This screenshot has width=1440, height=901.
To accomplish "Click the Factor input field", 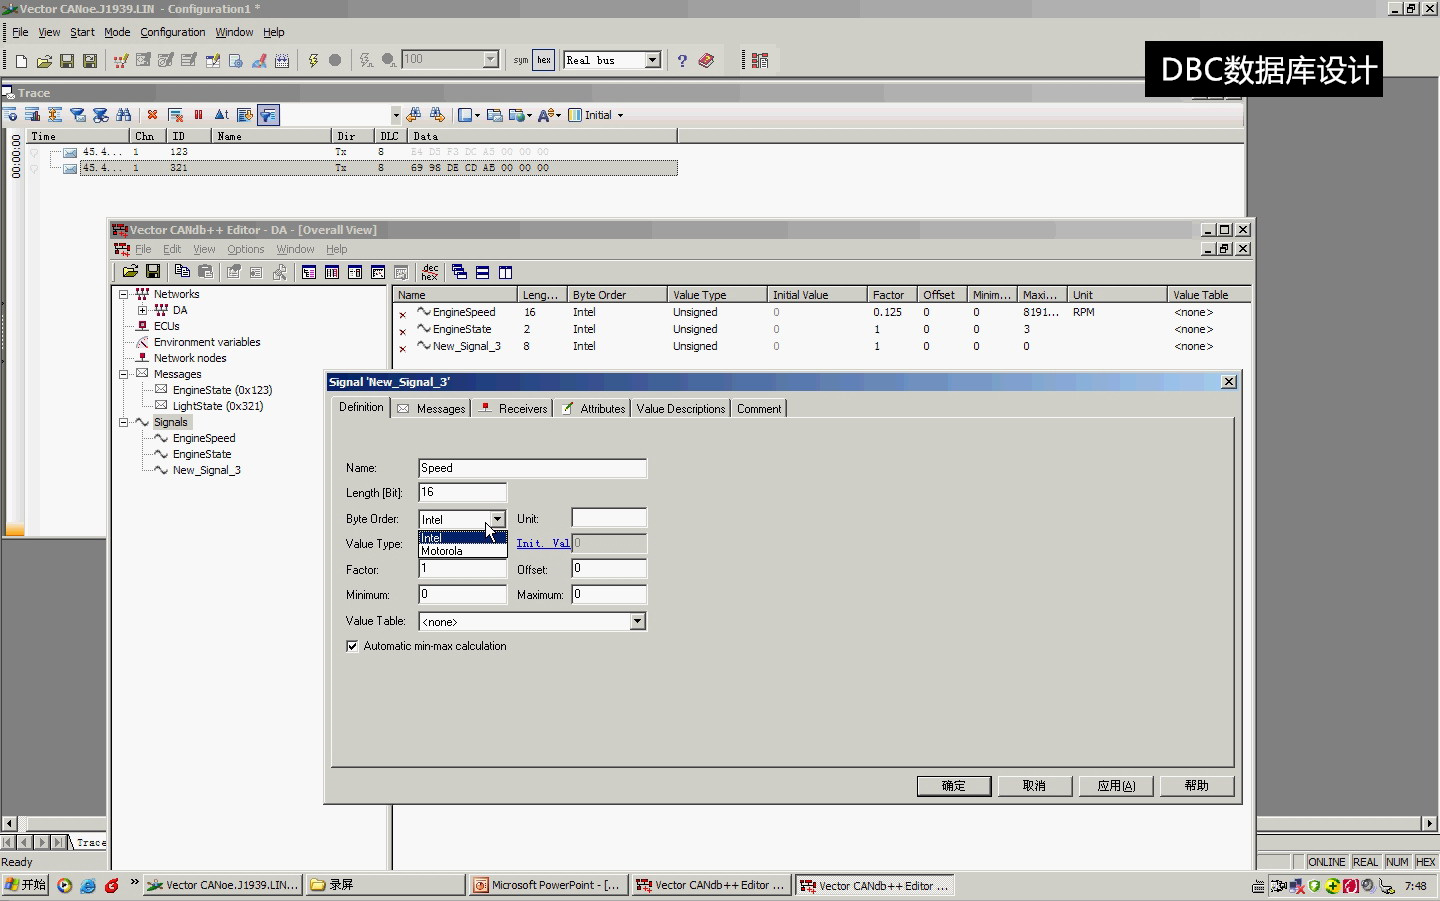I will [x=462, y=569].
